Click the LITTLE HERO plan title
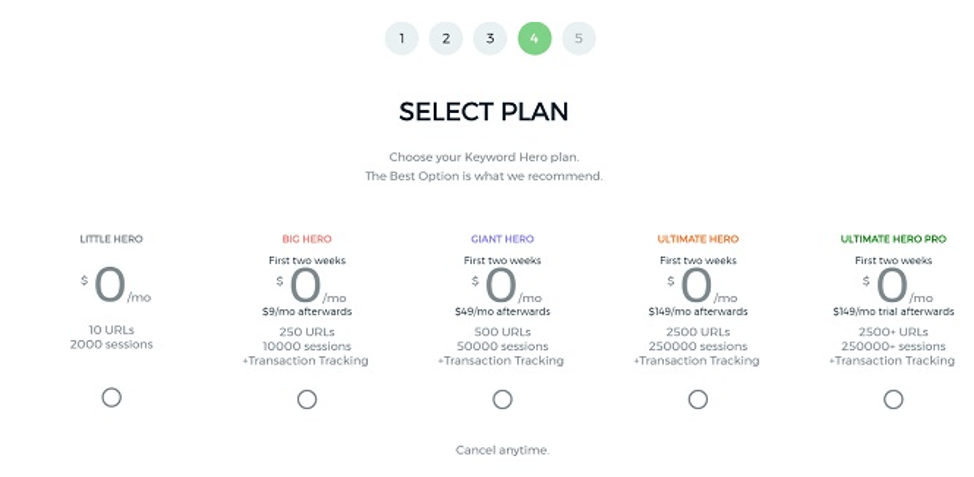974x477 pixels. [x=111, y=239]
